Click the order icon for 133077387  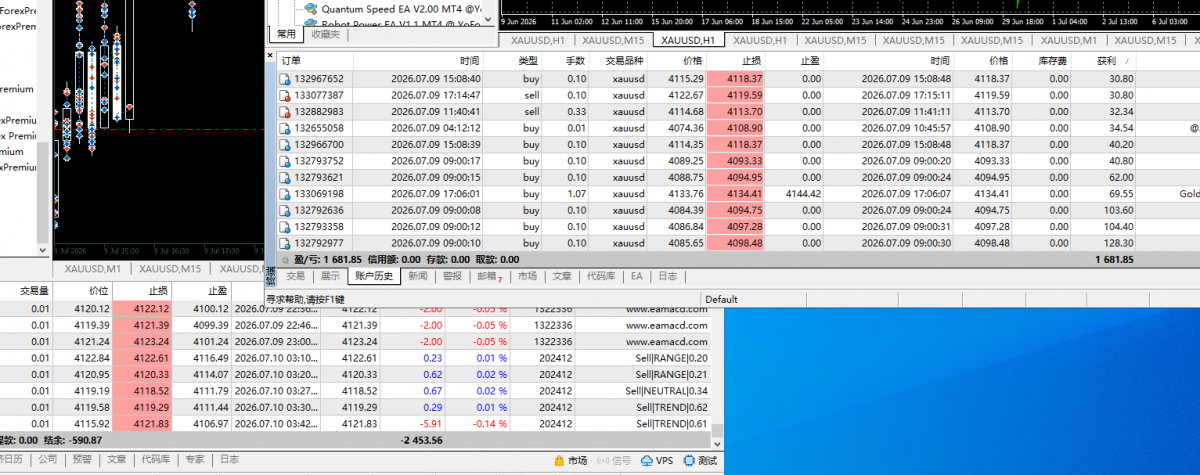click(286, 95)
